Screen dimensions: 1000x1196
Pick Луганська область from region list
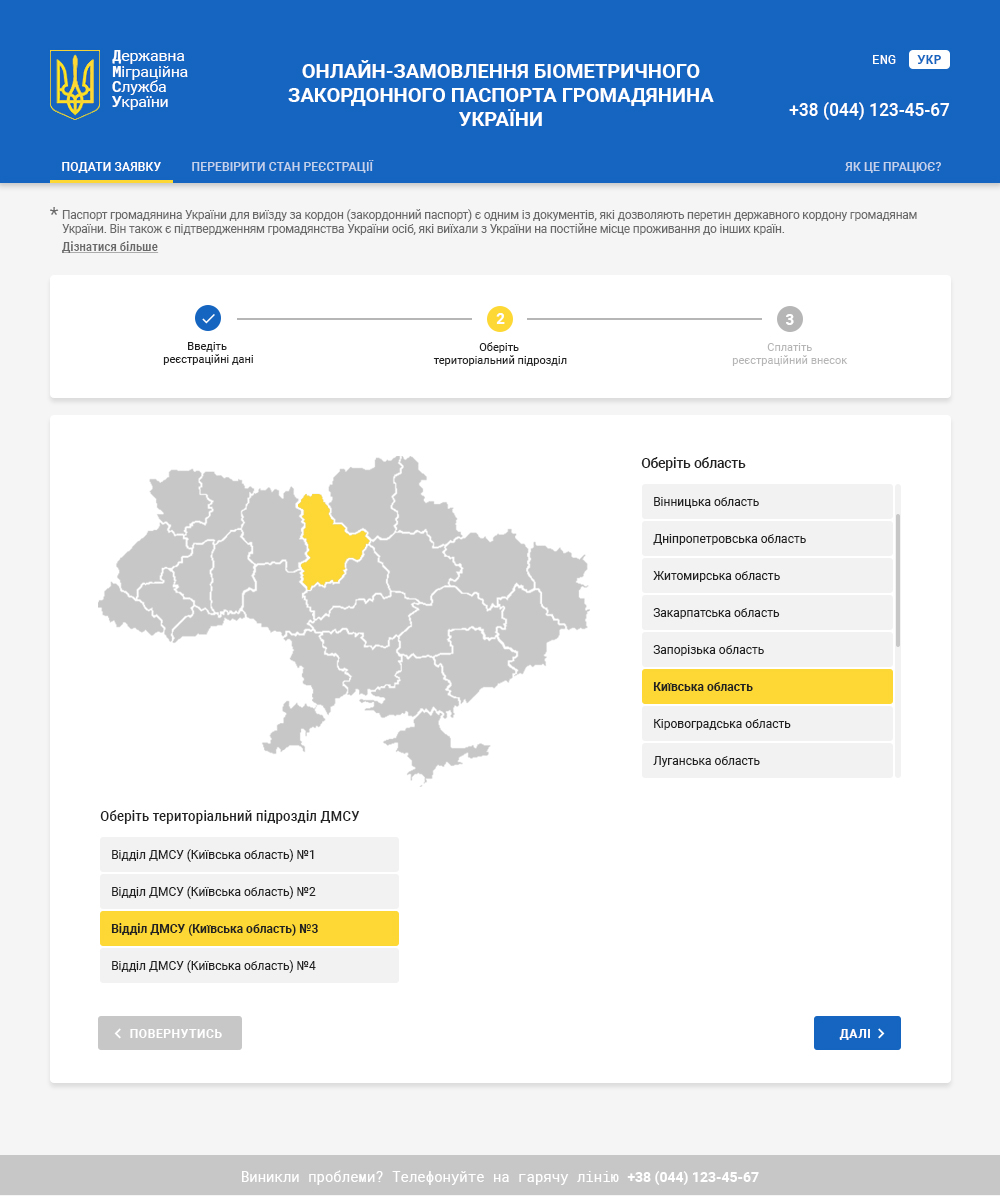tap(767, 761)
